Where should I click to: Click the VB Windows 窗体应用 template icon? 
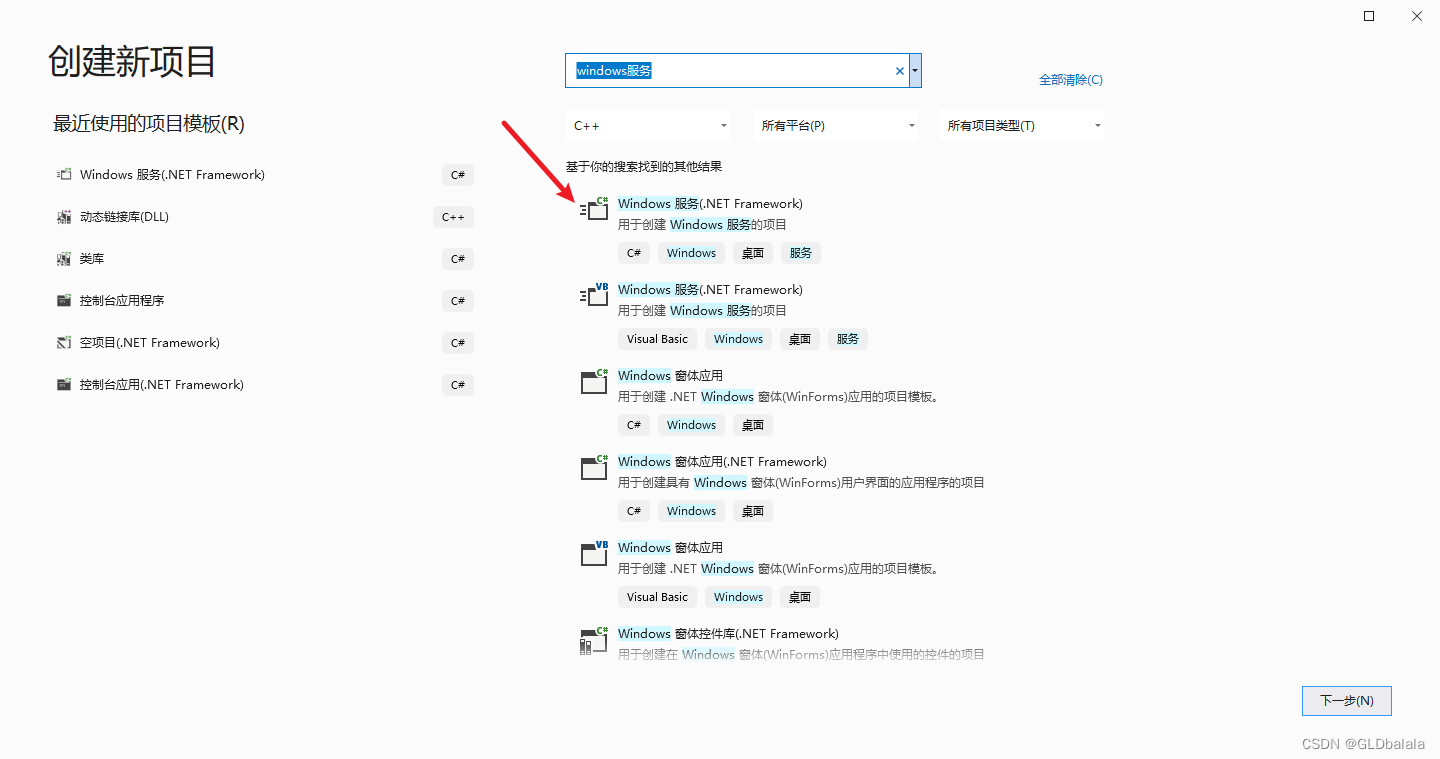pyautogui.click(x=594, y=553)
